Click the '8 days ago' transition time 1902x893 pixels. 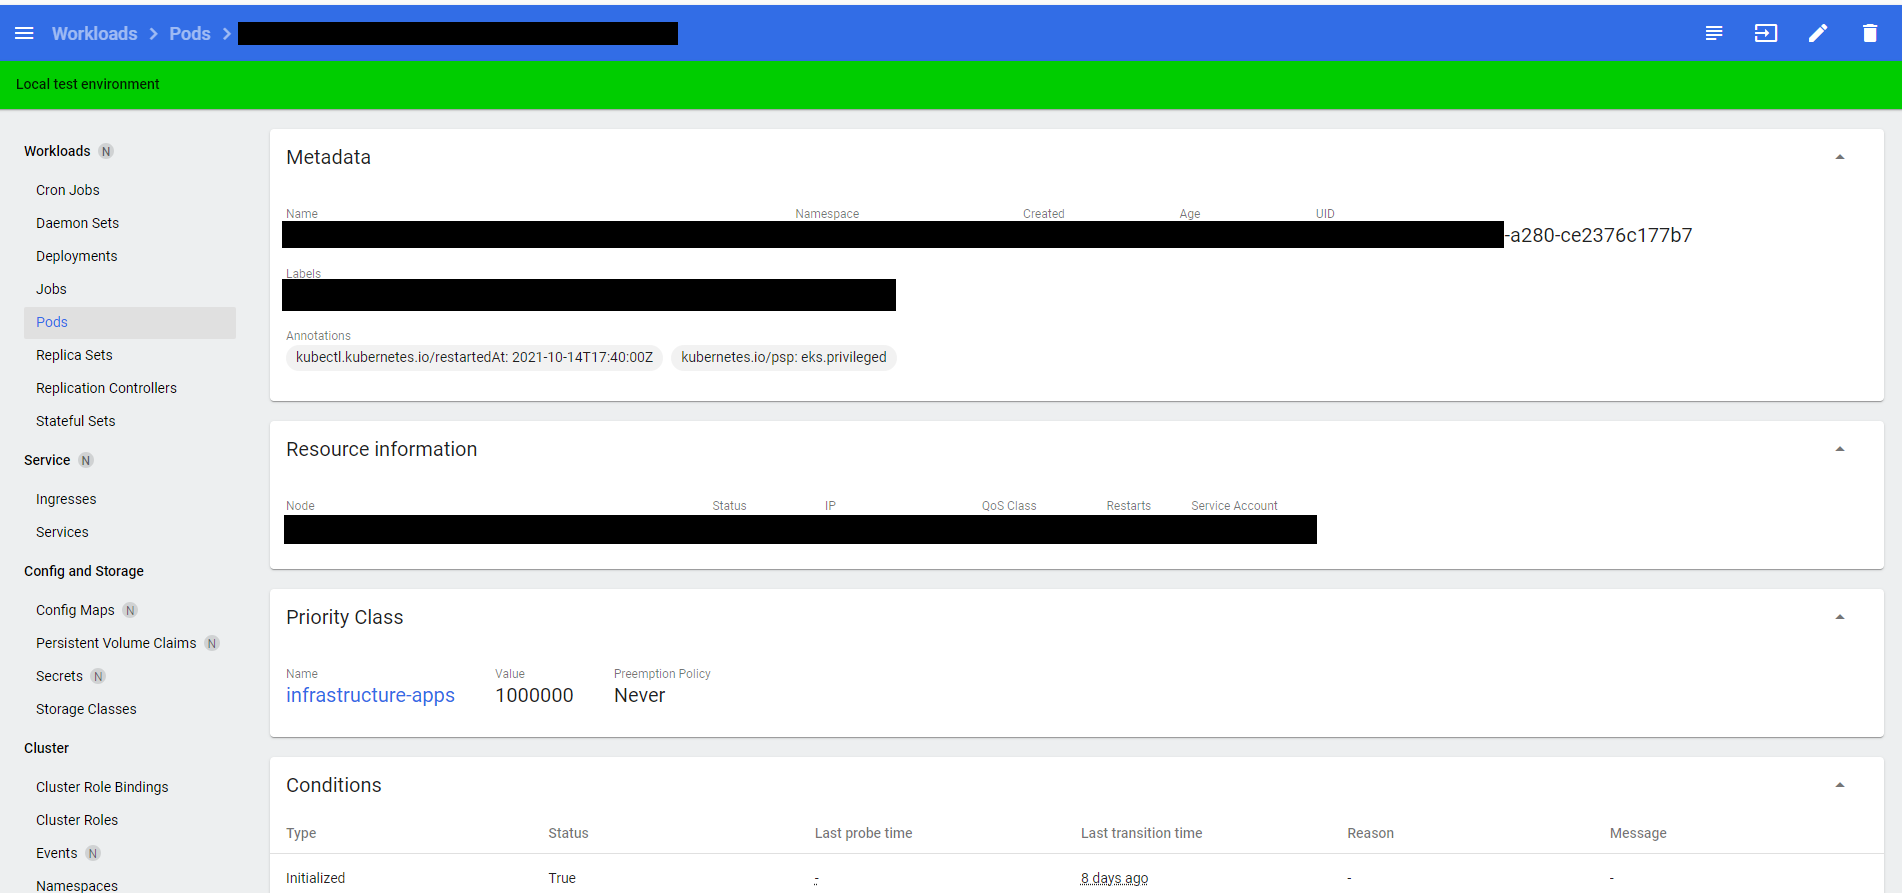click(x=1114, y=878)
